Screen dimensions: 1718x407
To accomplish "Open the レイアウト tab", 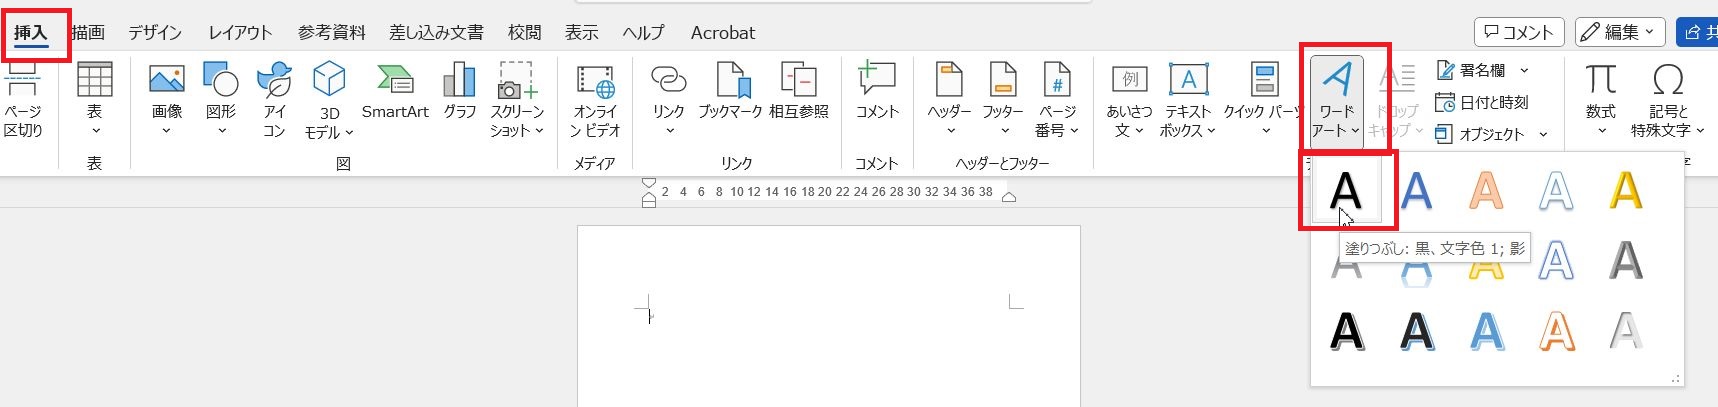I will click(240, 33).
